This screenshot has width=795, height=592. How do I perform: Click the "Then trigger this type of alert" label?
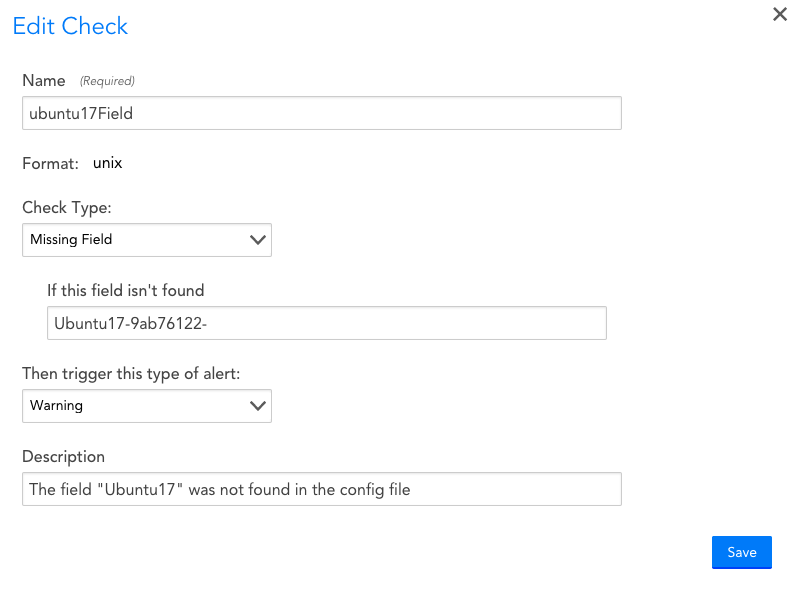pos(131,374)
